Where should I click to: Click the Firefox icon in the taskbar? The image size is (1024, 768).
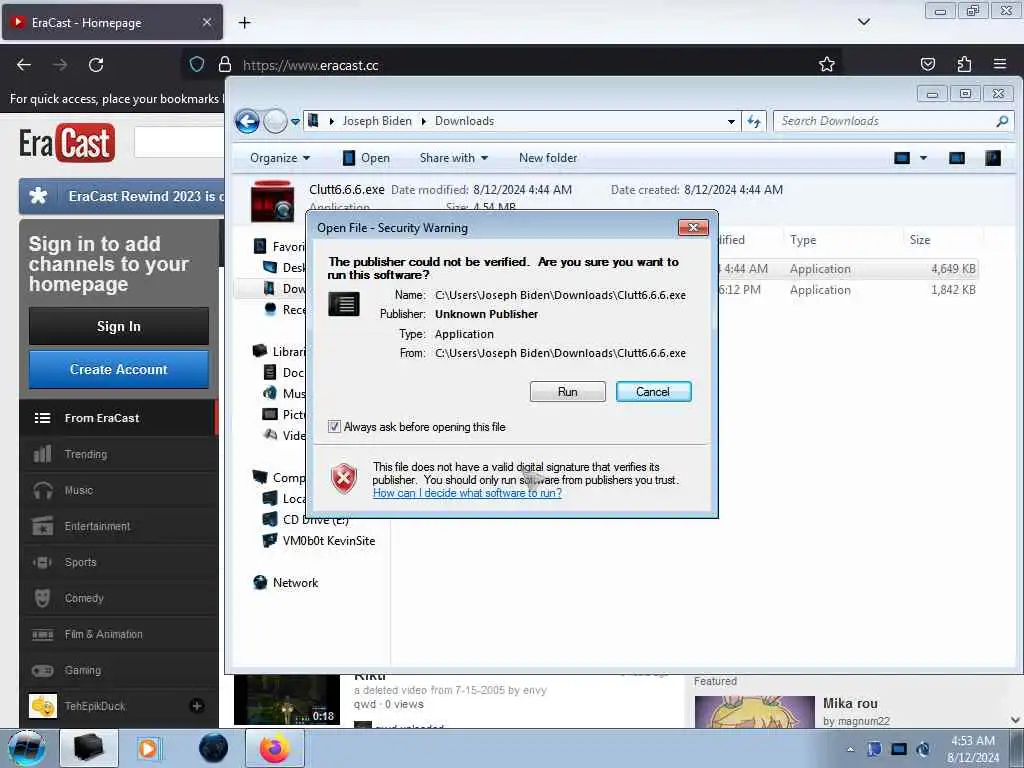tap(275, 748)
